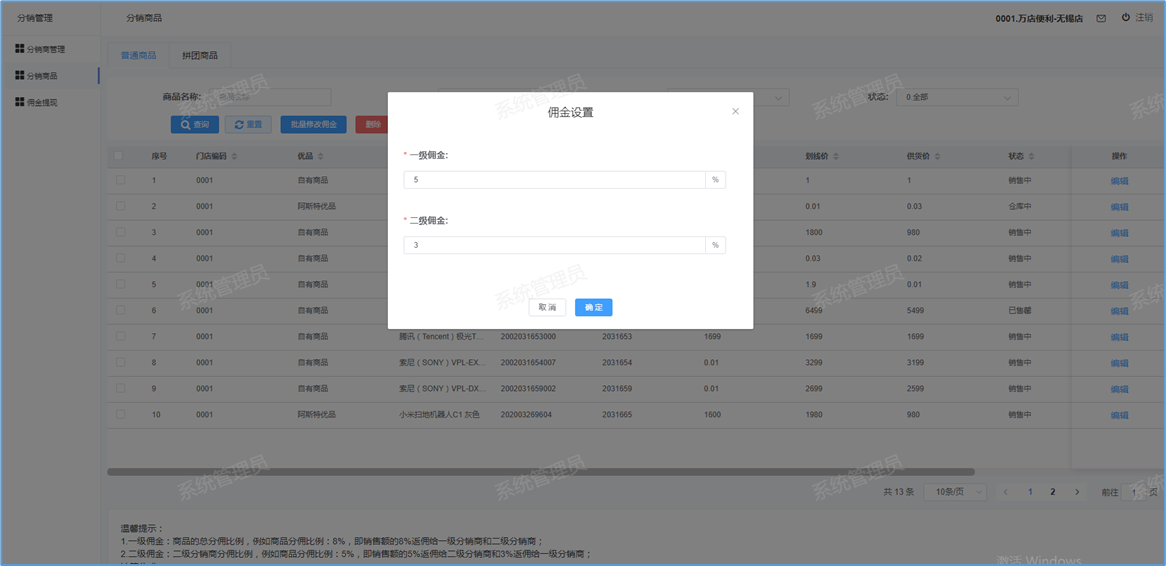Go to next page arrow in pagination
1166x566 pixels.
1076,492
